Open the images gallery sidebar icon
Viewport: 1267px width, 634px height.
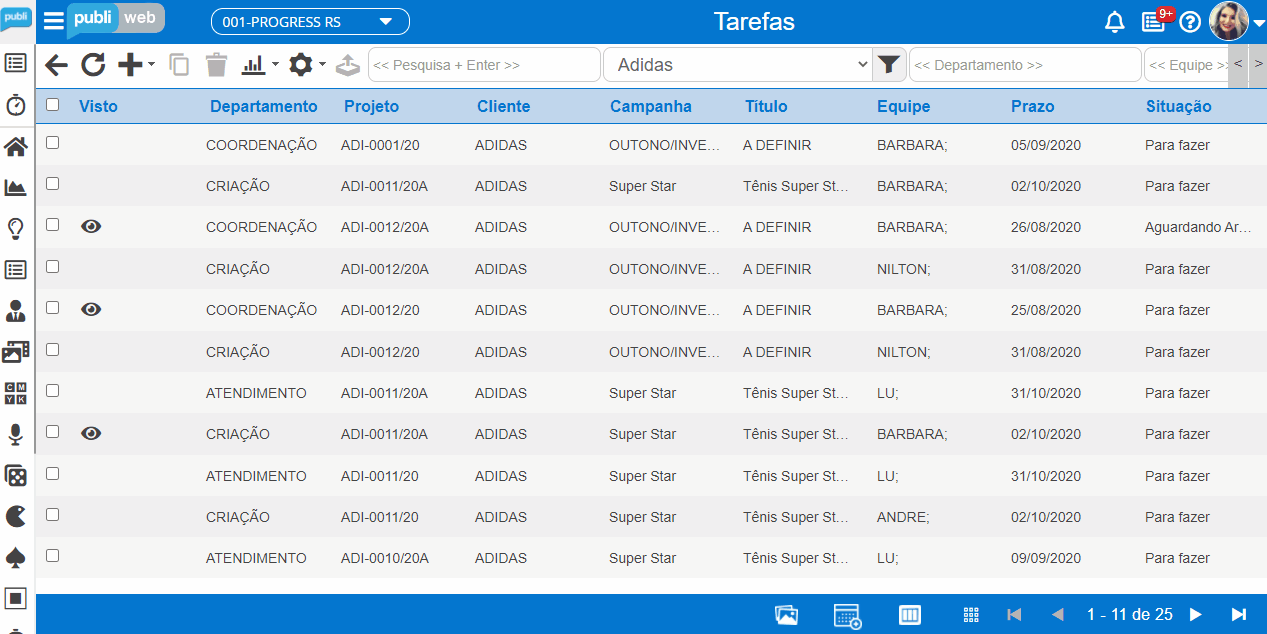pyautogui.click(x=16, y=351)
